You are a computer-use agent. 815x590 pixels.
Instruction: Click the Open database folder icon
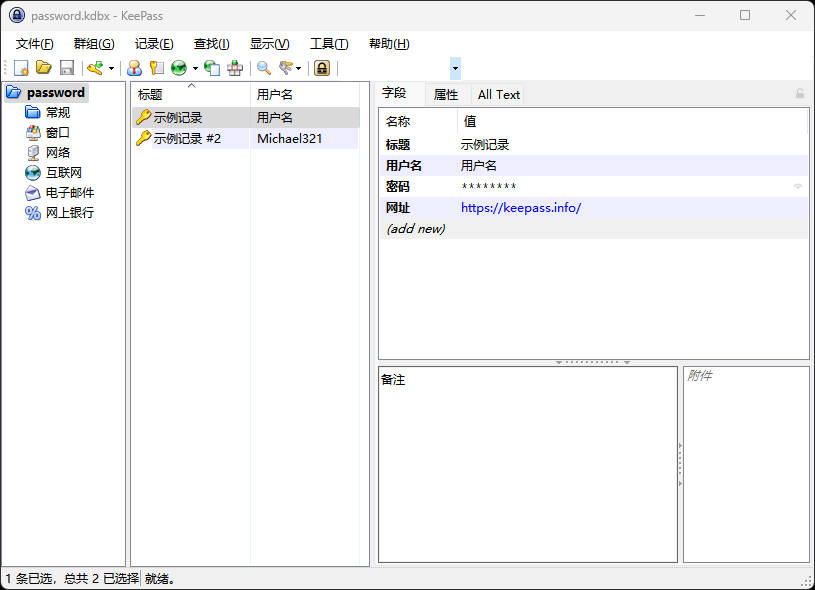click(44, 68)
